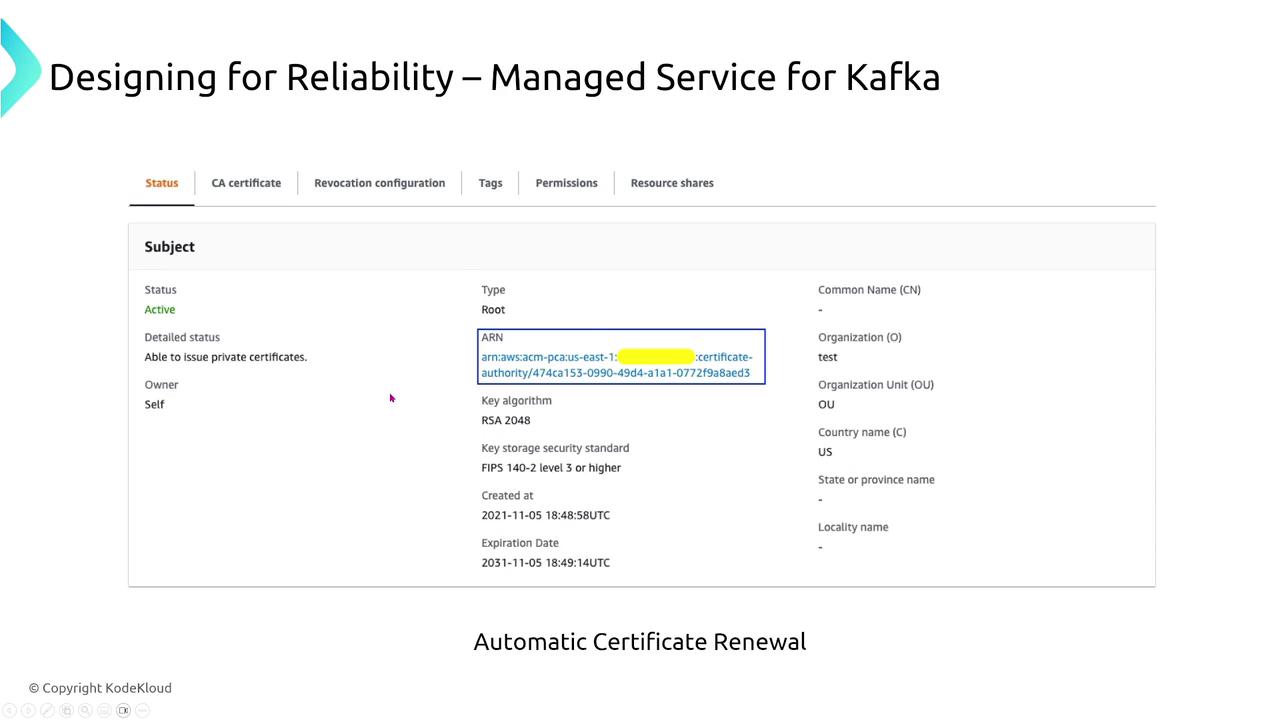This screenshot has height=720, width=1280.
Task: Click the green Active status text
Action: coord(160,310)
